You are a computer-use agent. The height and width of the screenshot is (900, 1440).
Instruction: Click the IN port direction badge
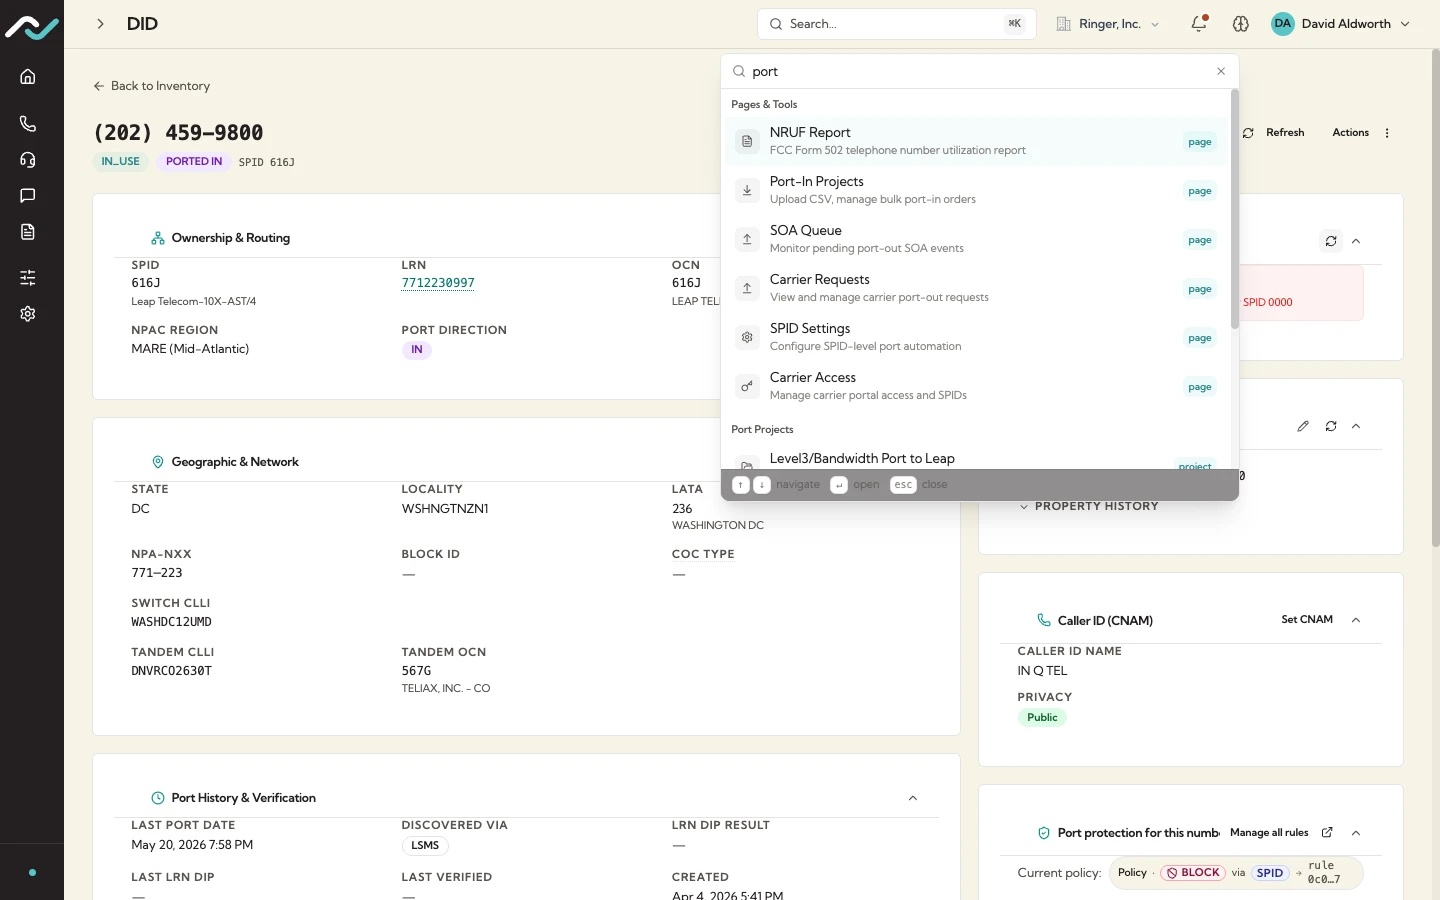click(x=417, y=350)
